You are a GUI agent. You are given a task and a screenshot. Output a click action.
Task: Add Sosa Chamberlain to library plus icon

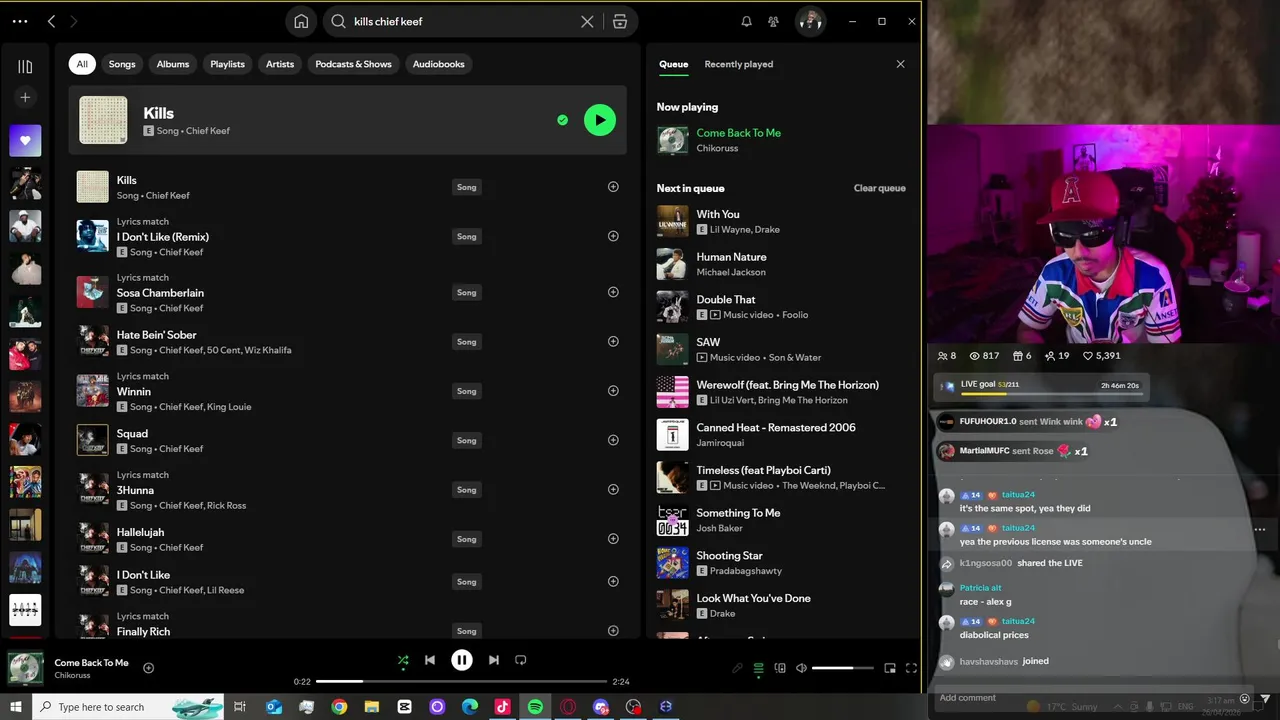click(x=613, y=292)
